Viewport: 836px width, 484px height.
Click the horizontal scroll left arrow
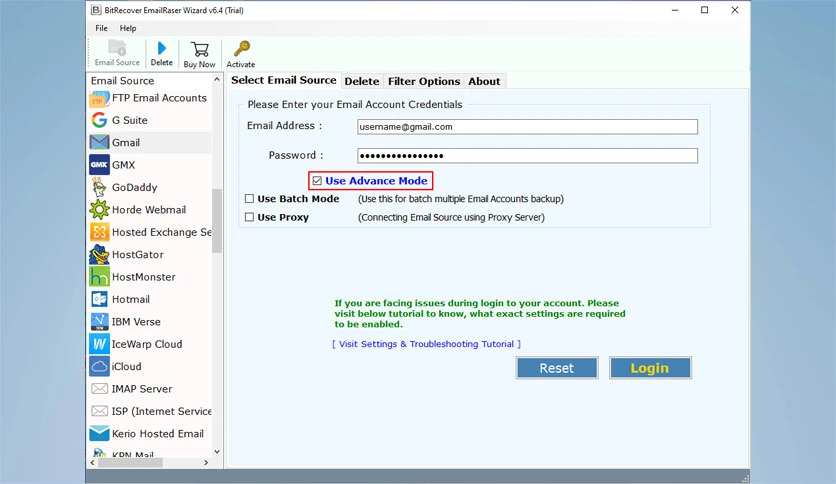pos(93,463)
